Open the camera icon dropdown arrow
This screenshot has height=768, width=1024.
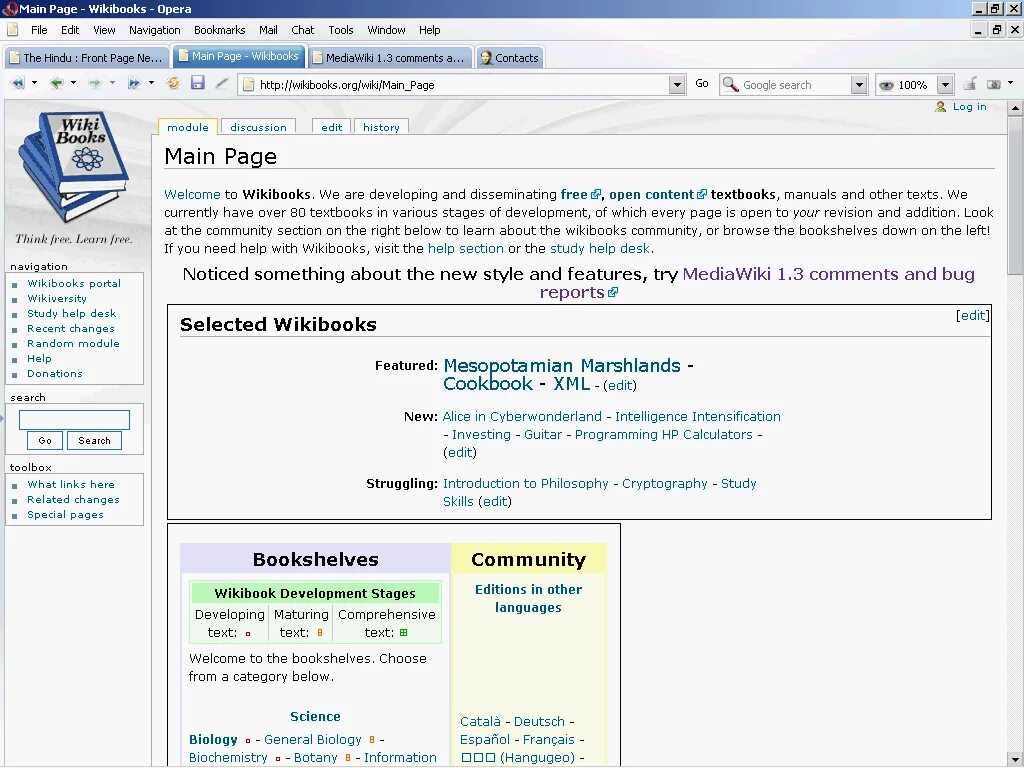pyautogui.click(x=1011, y=84)
